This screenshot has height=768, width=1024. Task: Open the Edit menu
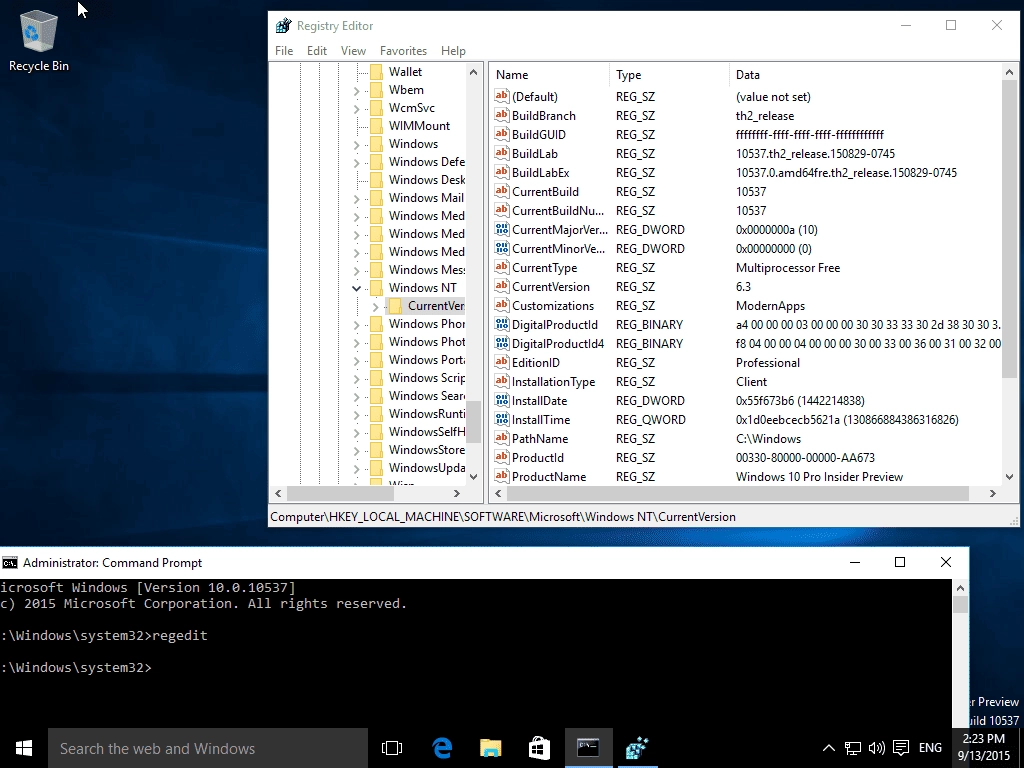click(x=317, y=50)
